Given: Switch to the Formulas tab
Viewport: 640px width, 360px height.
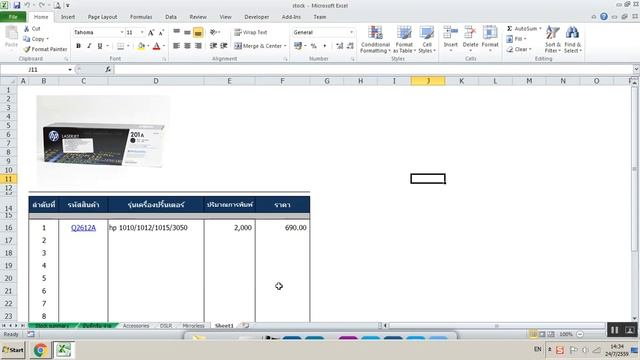Looking at the screenshot, I should click(x=141, y=17).
